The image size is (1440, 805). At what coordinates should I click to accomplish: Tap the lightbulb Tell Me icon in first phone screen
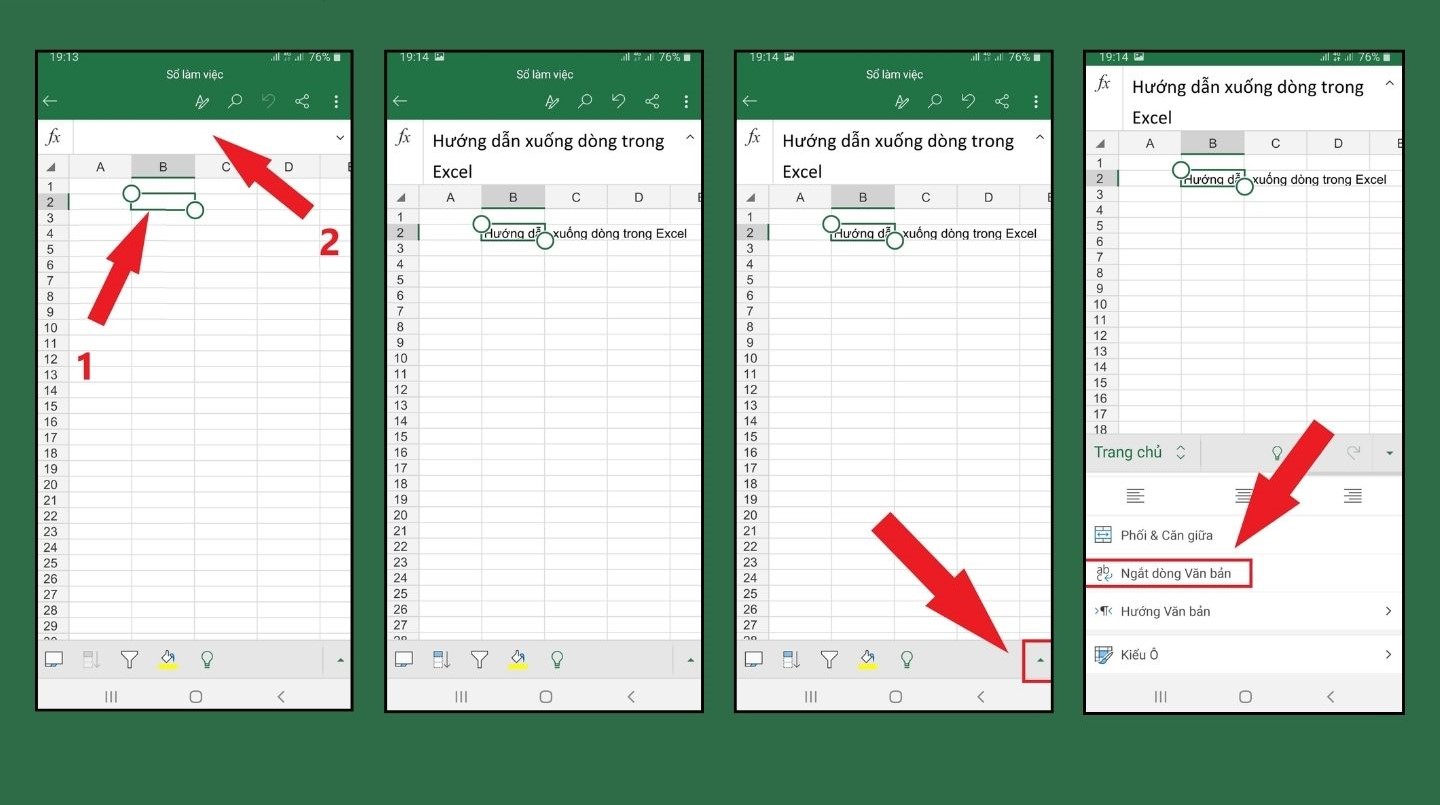point(207,659)
